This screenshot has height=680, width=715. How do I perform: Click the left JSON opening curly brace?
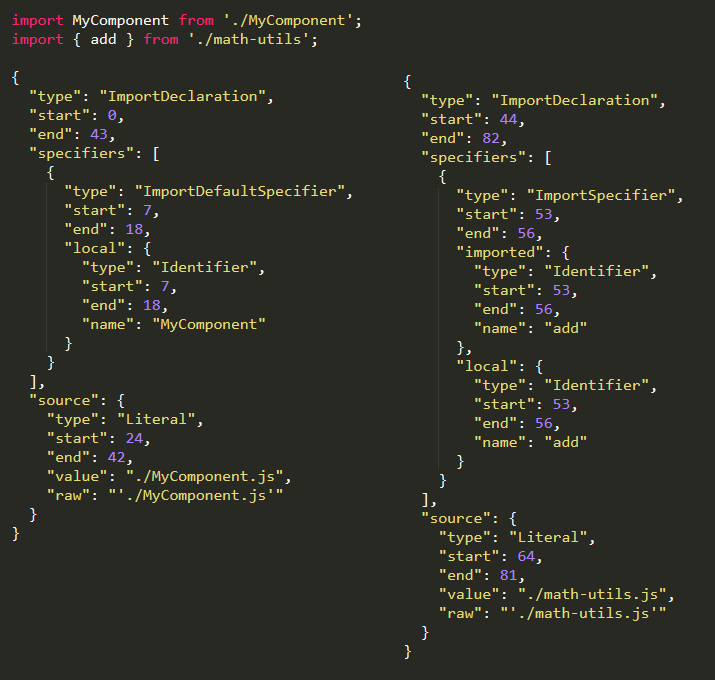tap(16, 78)
